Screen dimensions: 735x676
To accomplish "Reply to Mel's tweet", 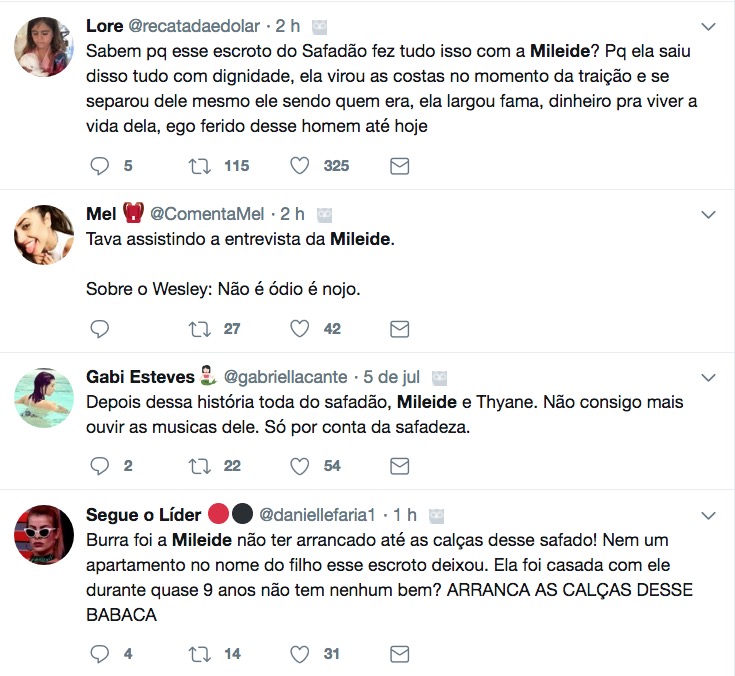I will click(100, 328).
